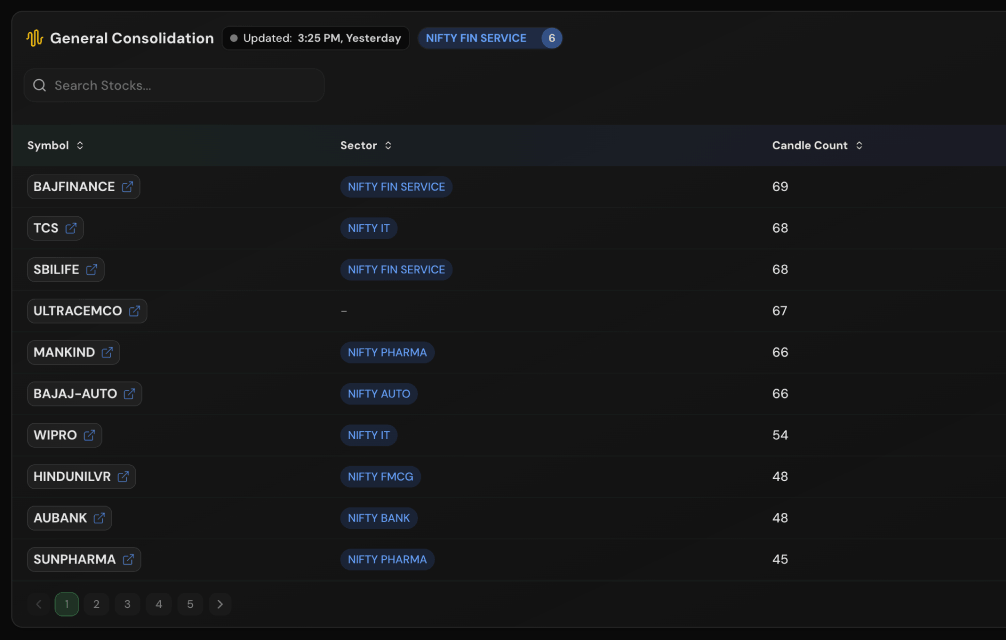Click ULTRACEMCO external link icon
The height and width of the screenshot is (640, 1006).
pos(134,311)
